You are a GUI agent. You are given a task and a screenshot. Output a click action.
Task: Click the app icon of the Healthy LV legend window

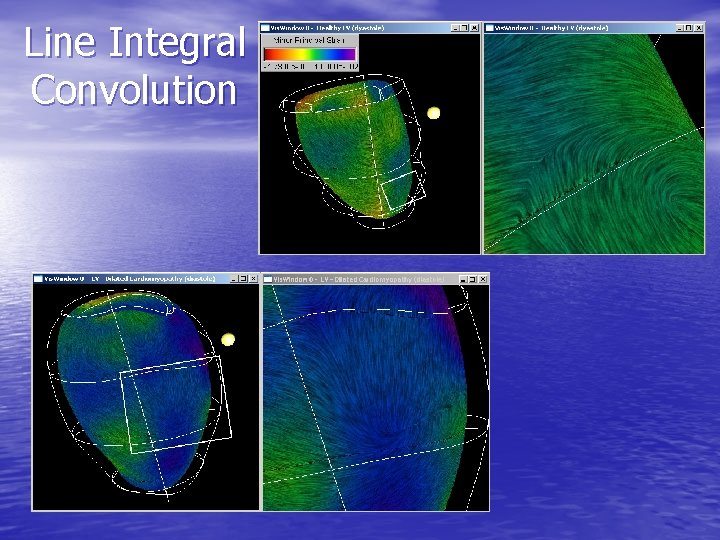pos(265,28)
